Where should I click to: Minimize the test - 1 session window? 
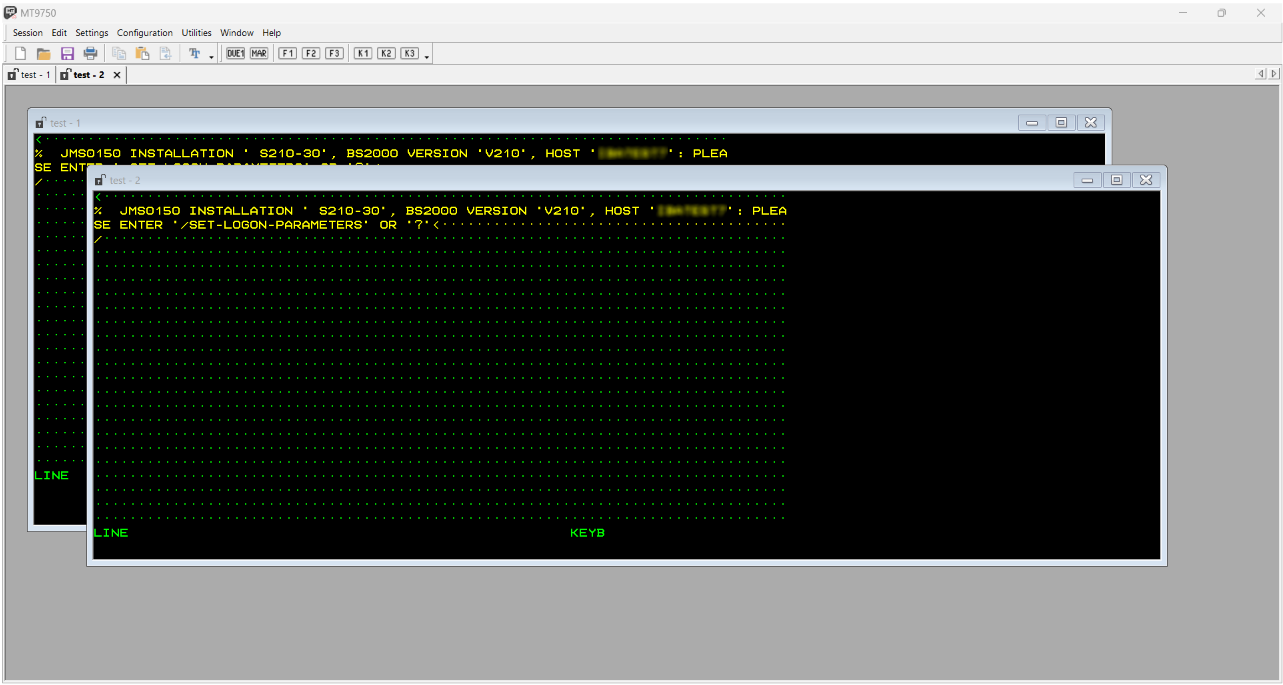click(1032, 122)
